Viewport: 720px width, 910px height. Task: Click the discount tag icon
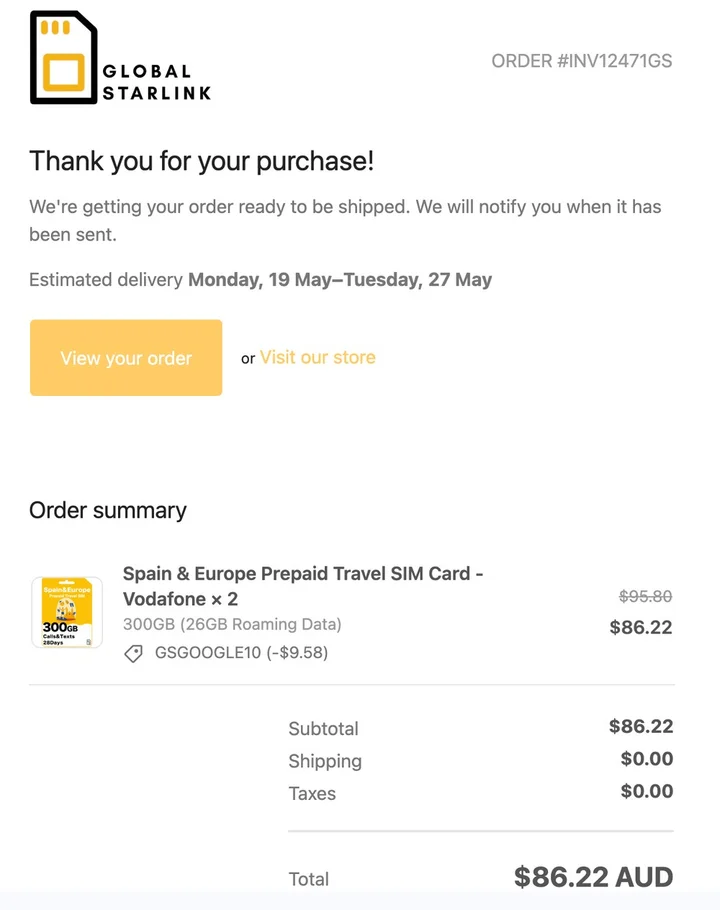pos(133,653)
